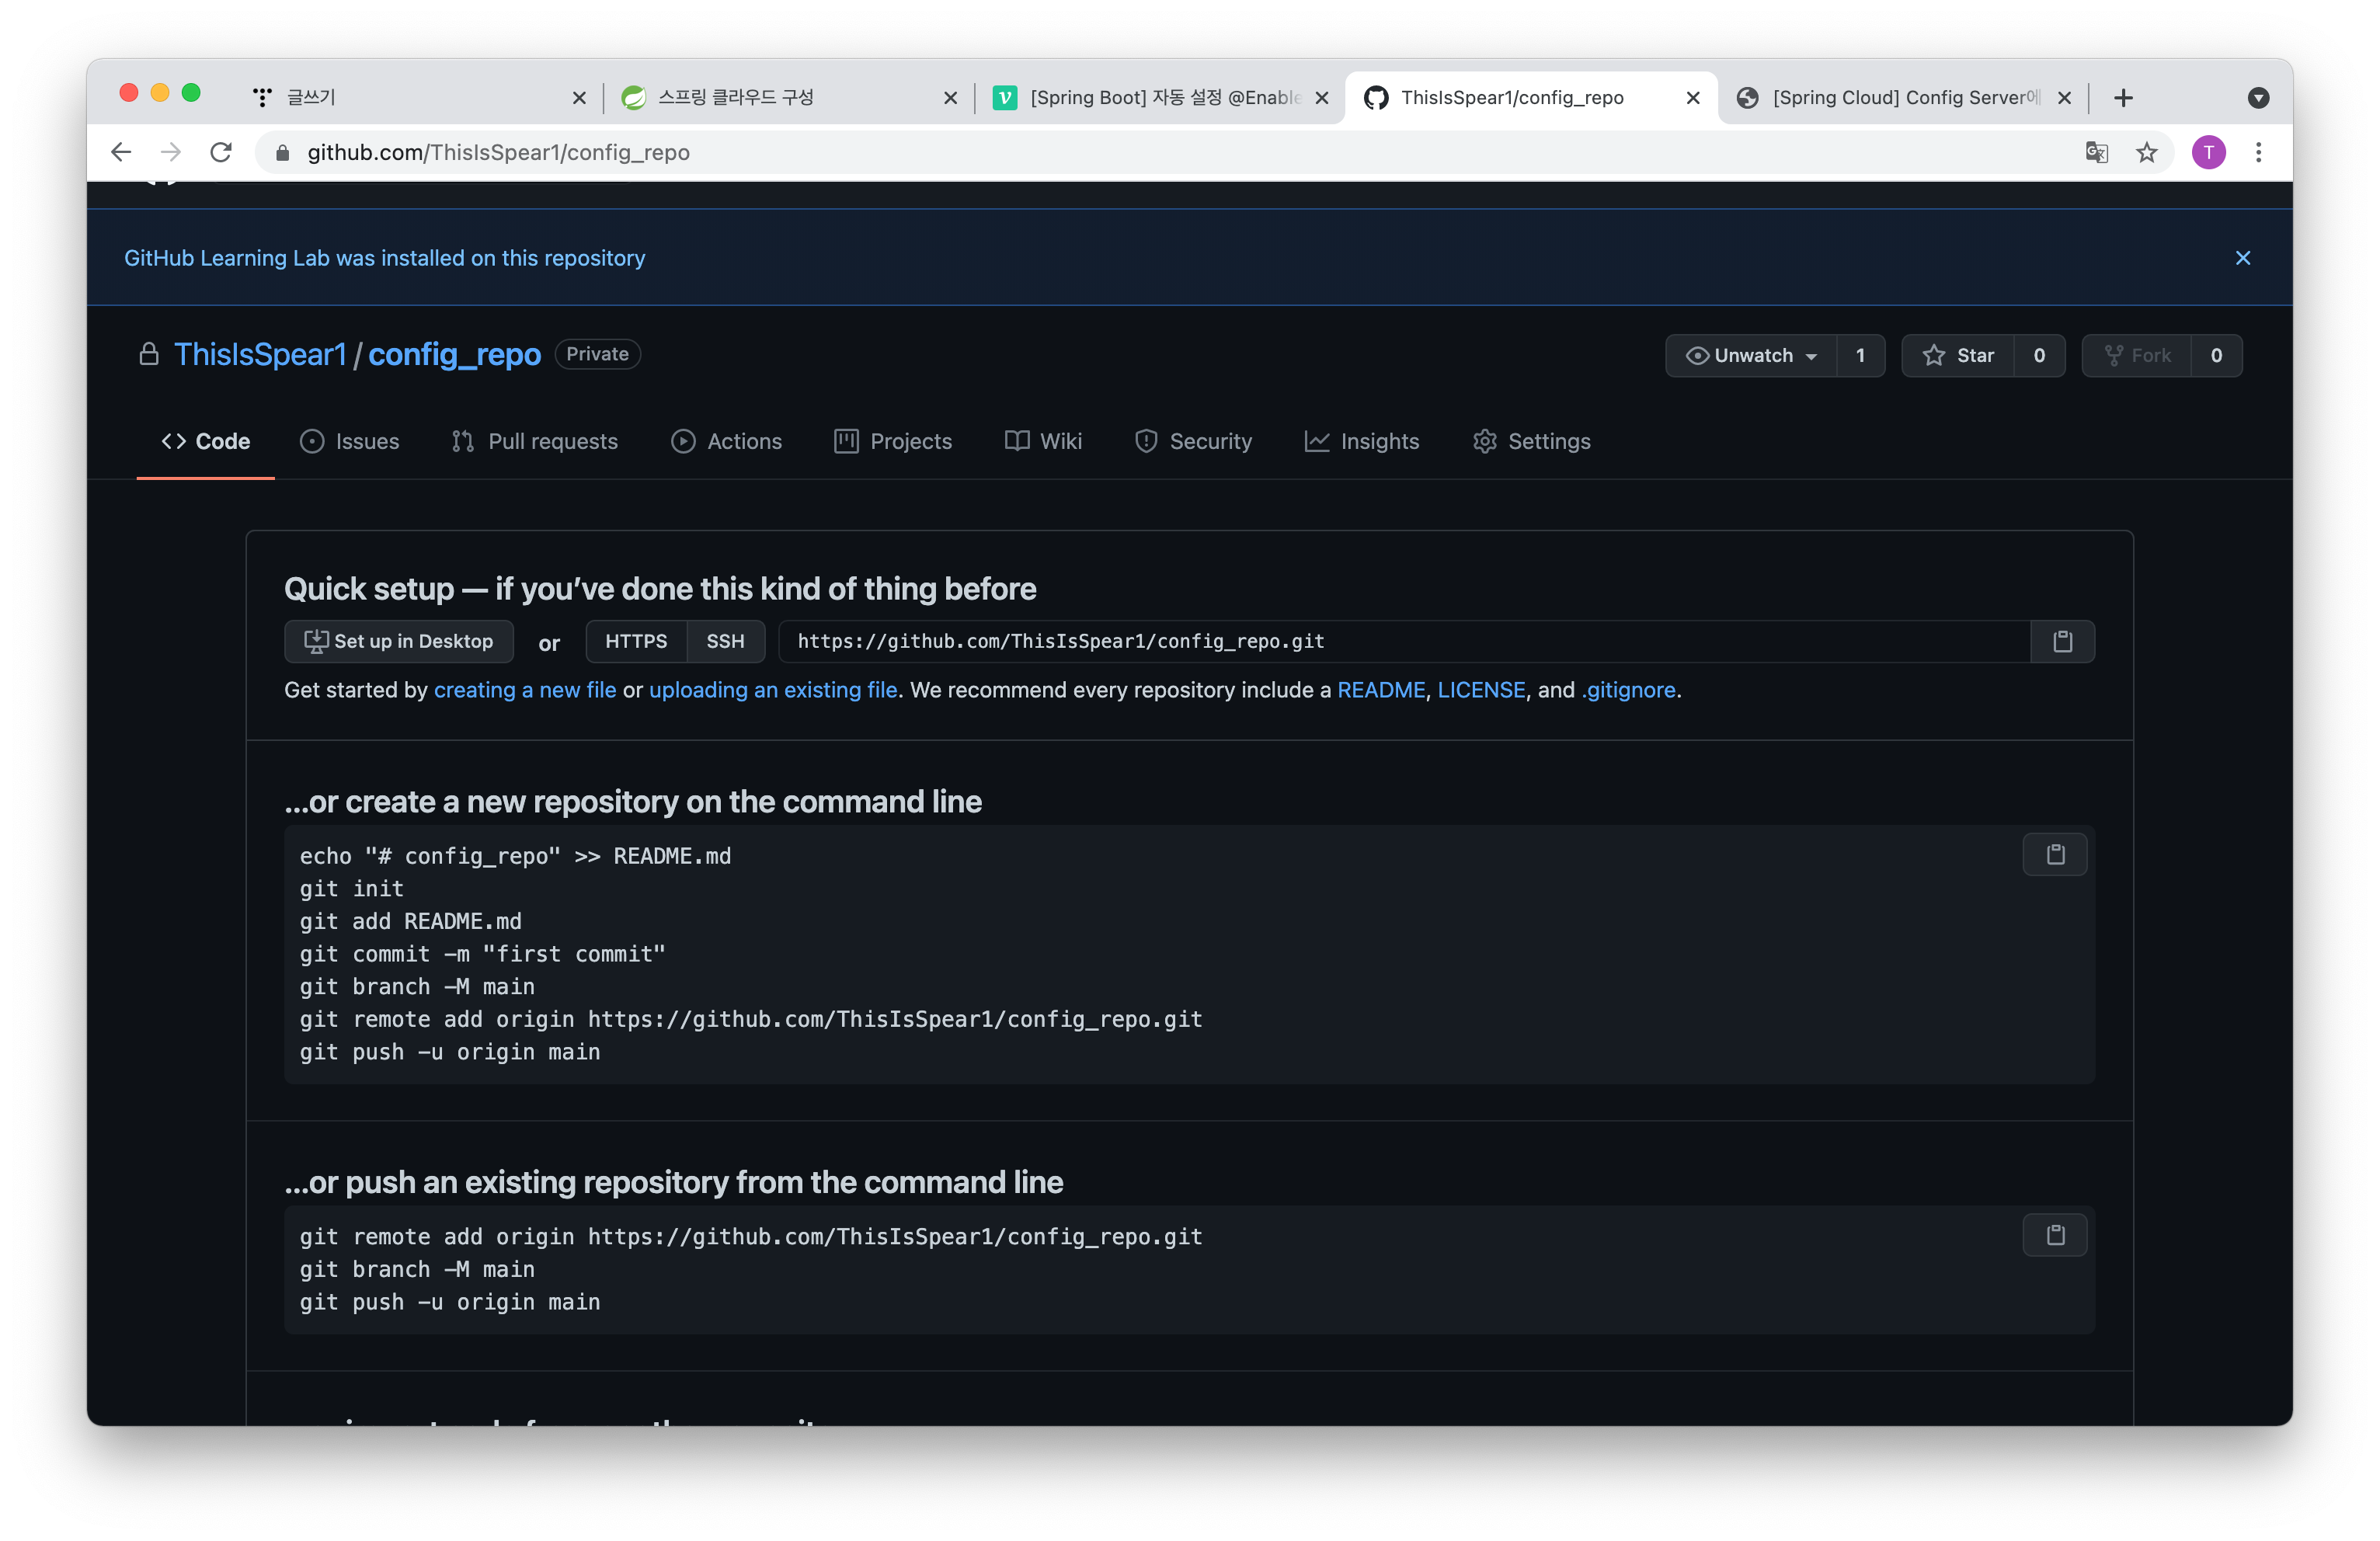Image resolution: width=2380 pixels, height=1541 pixels.
Task: Dismiss the GitHub Learning Lab banner
Action: (x=2242, y=258)
